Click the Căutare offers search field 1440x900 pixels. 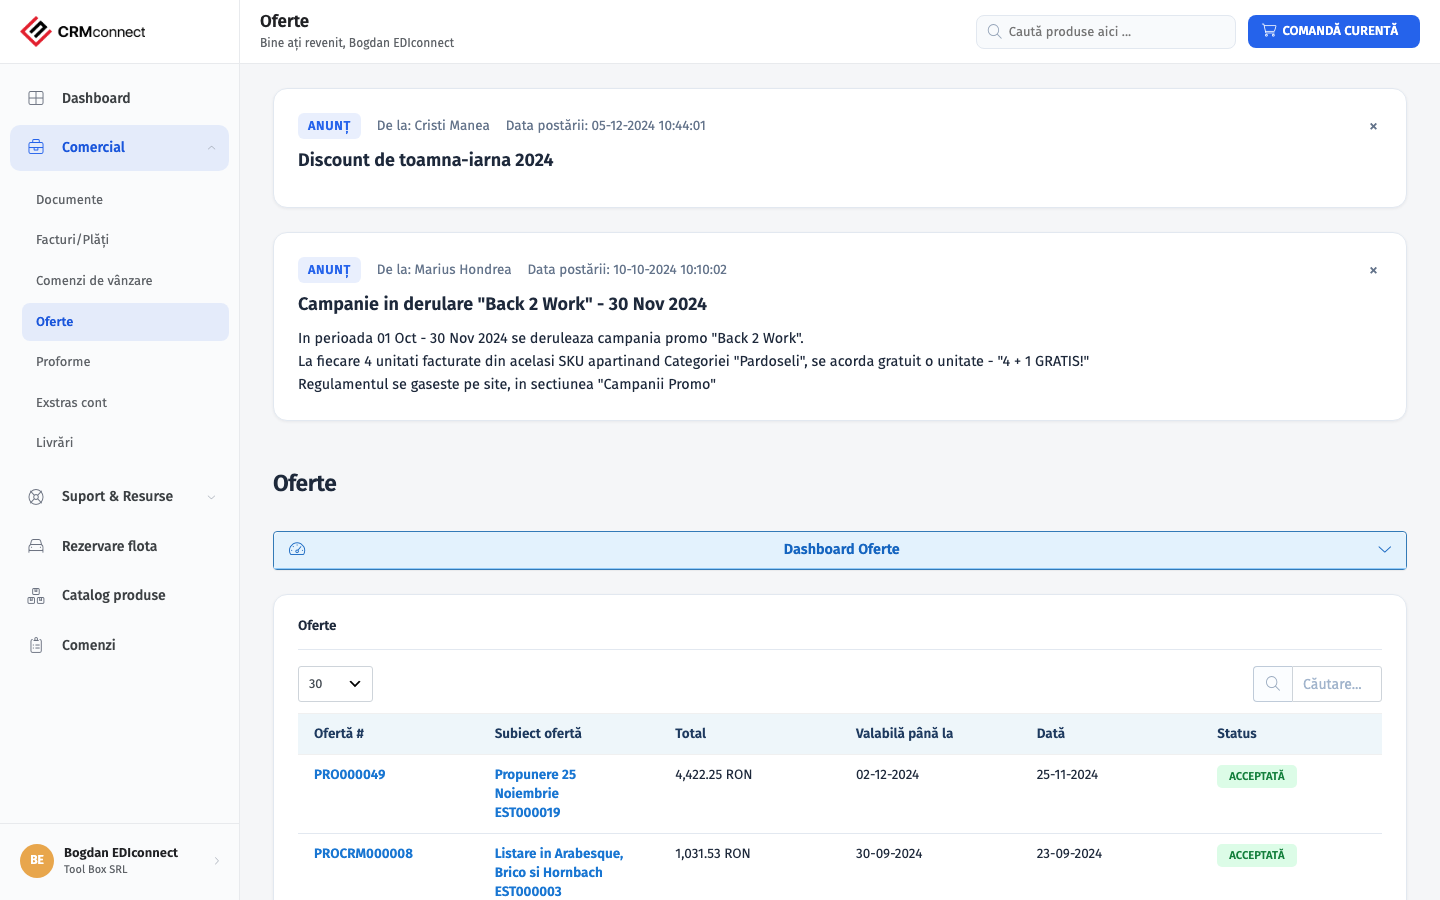[1336, 684]
